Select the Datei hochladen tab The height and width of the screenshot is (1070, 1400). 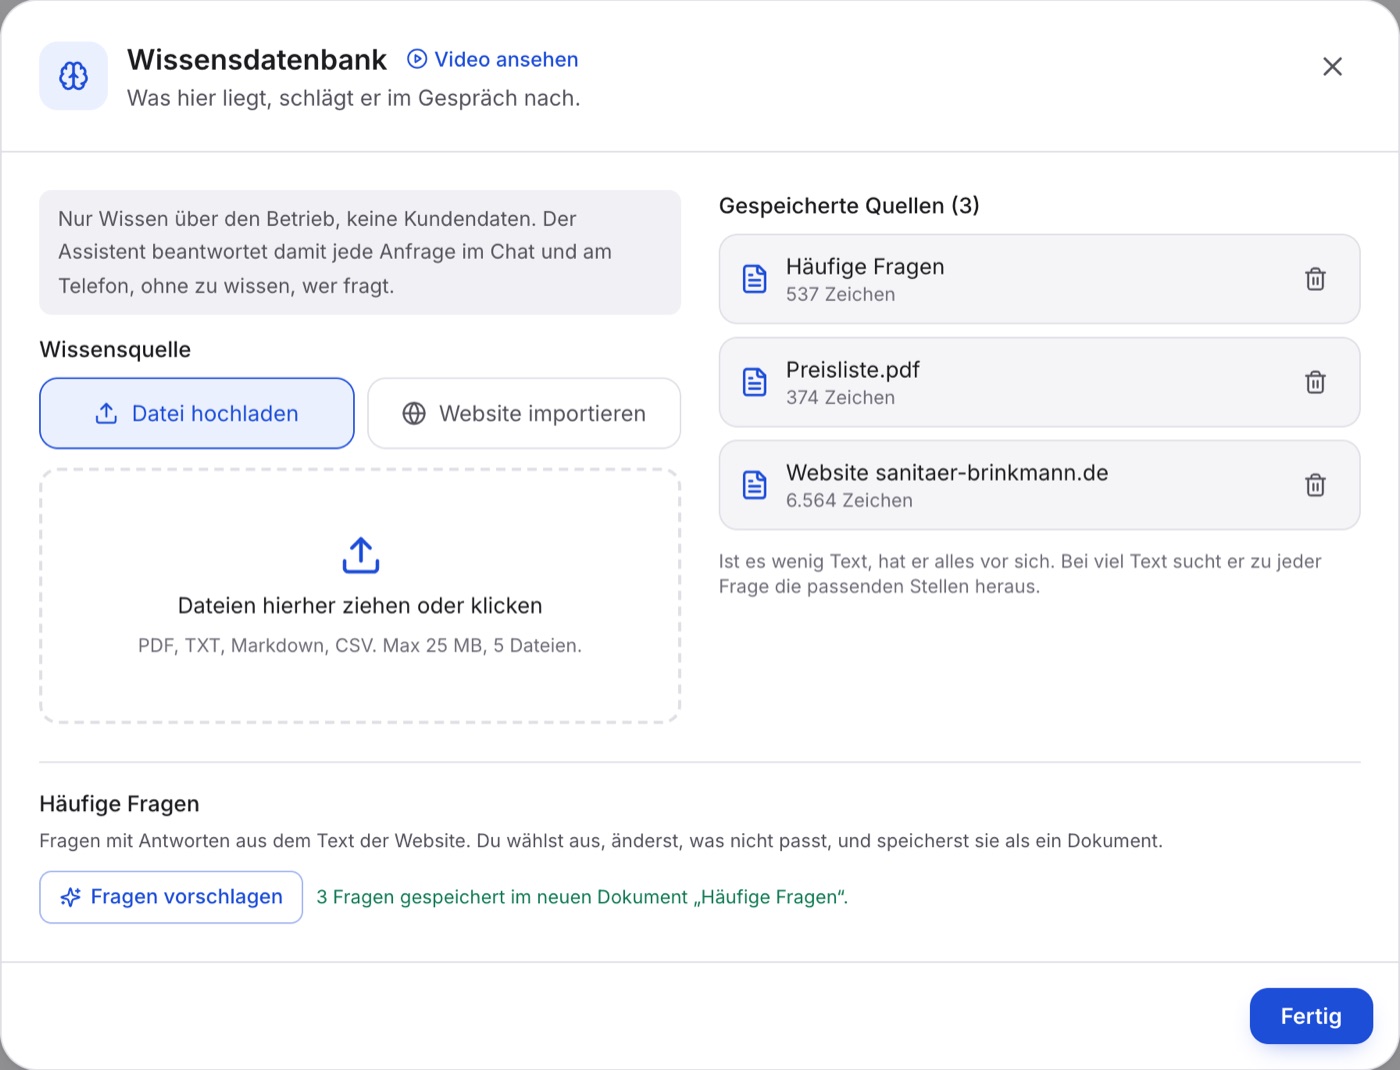pyautogui.click(x=197, y=413)
